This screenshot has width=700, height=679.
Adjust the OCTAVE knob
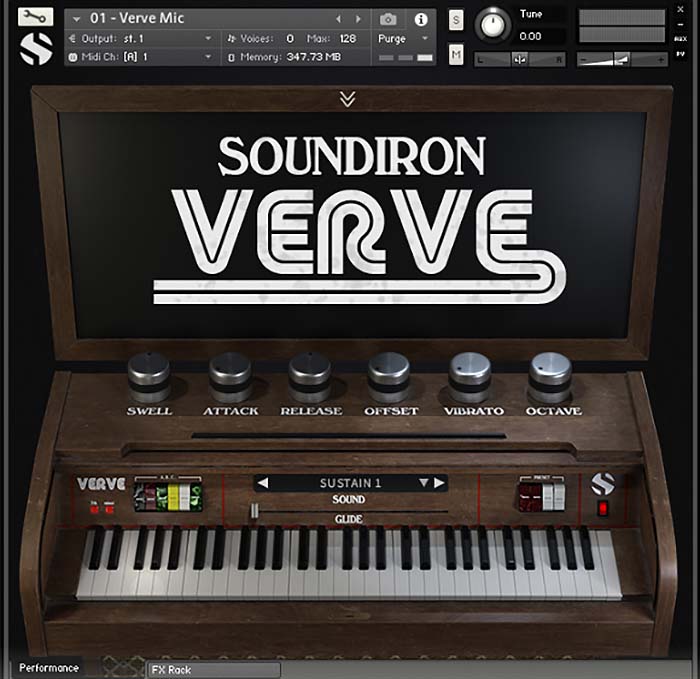[x=550, y=377]
